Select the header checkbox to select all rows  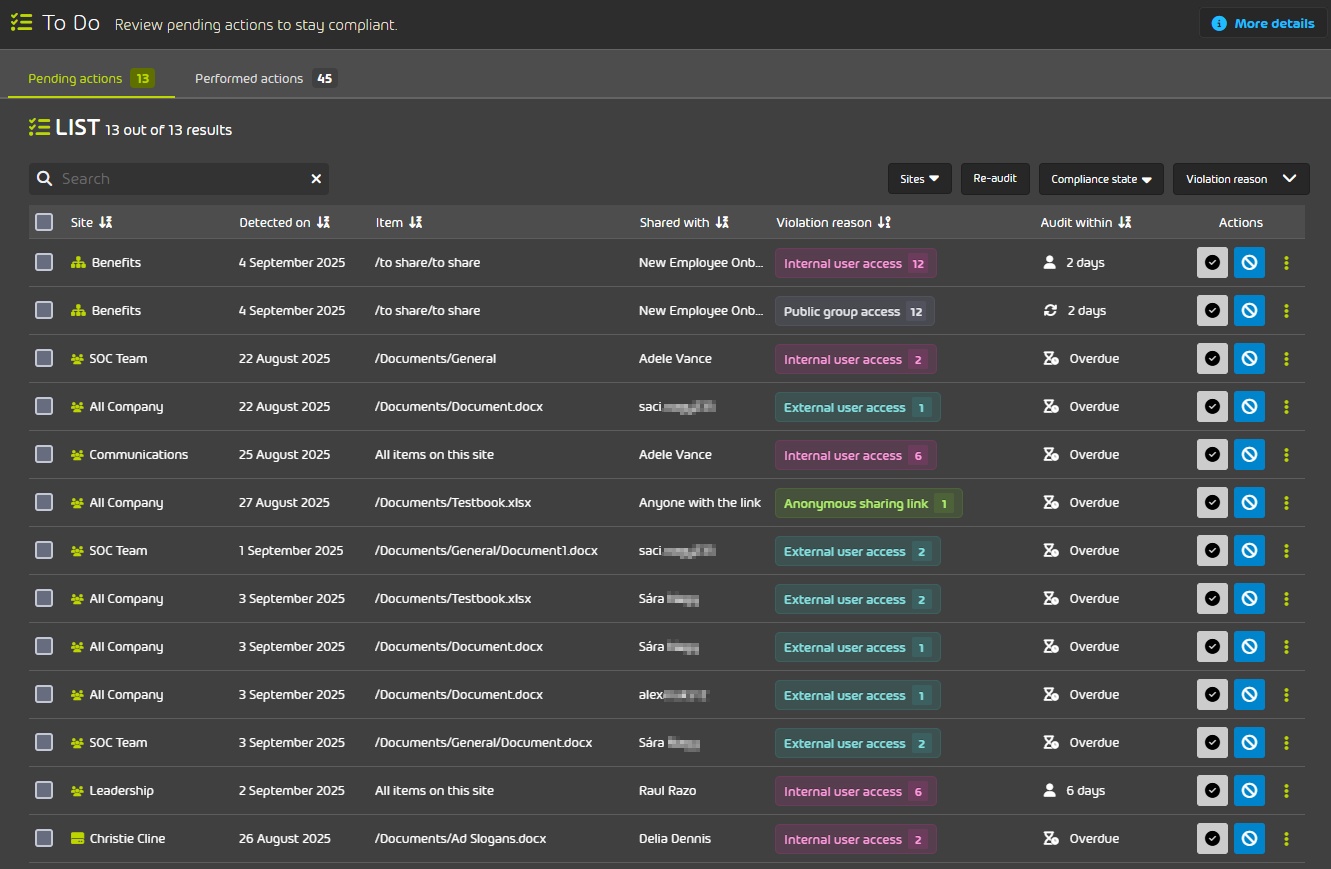(x=44, y=222)
